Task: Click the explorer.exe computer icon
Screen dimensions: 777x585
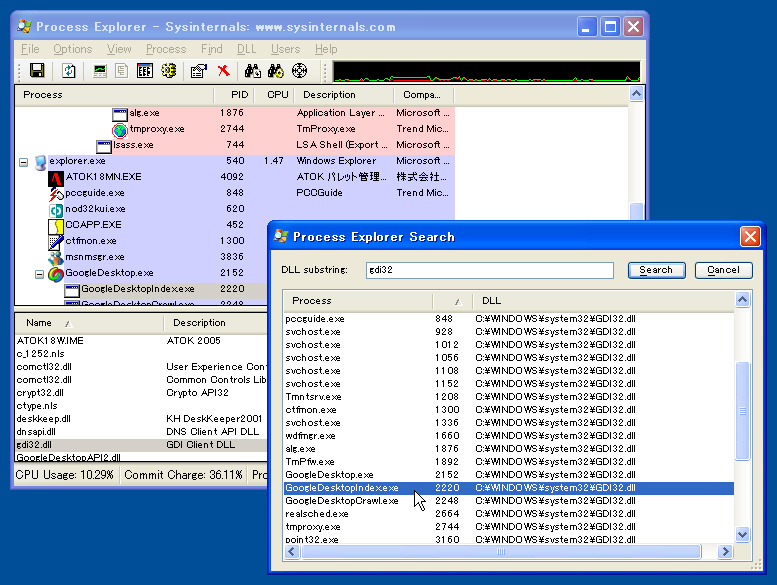Action: point(41,161)
